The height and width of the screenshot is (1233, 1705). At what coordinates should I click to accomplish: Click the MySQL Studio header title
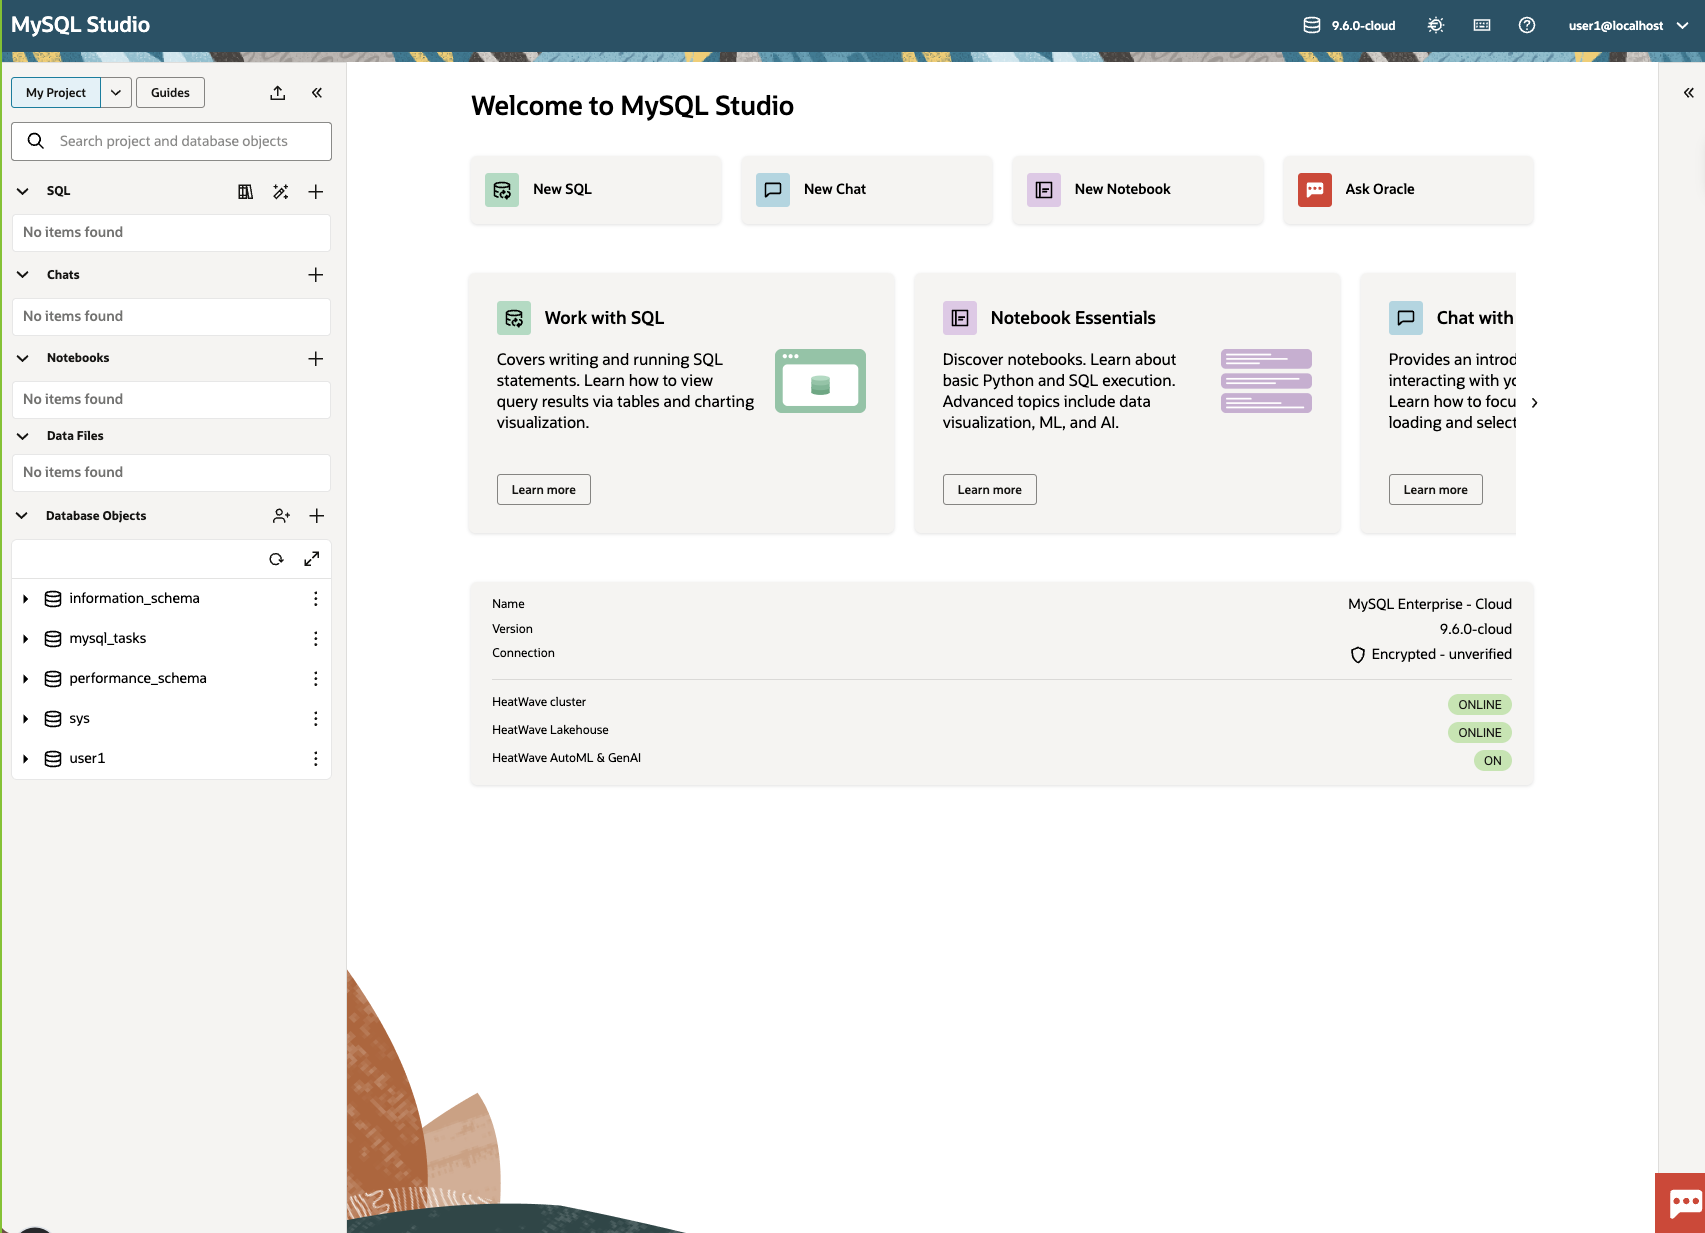coord(81,25)
